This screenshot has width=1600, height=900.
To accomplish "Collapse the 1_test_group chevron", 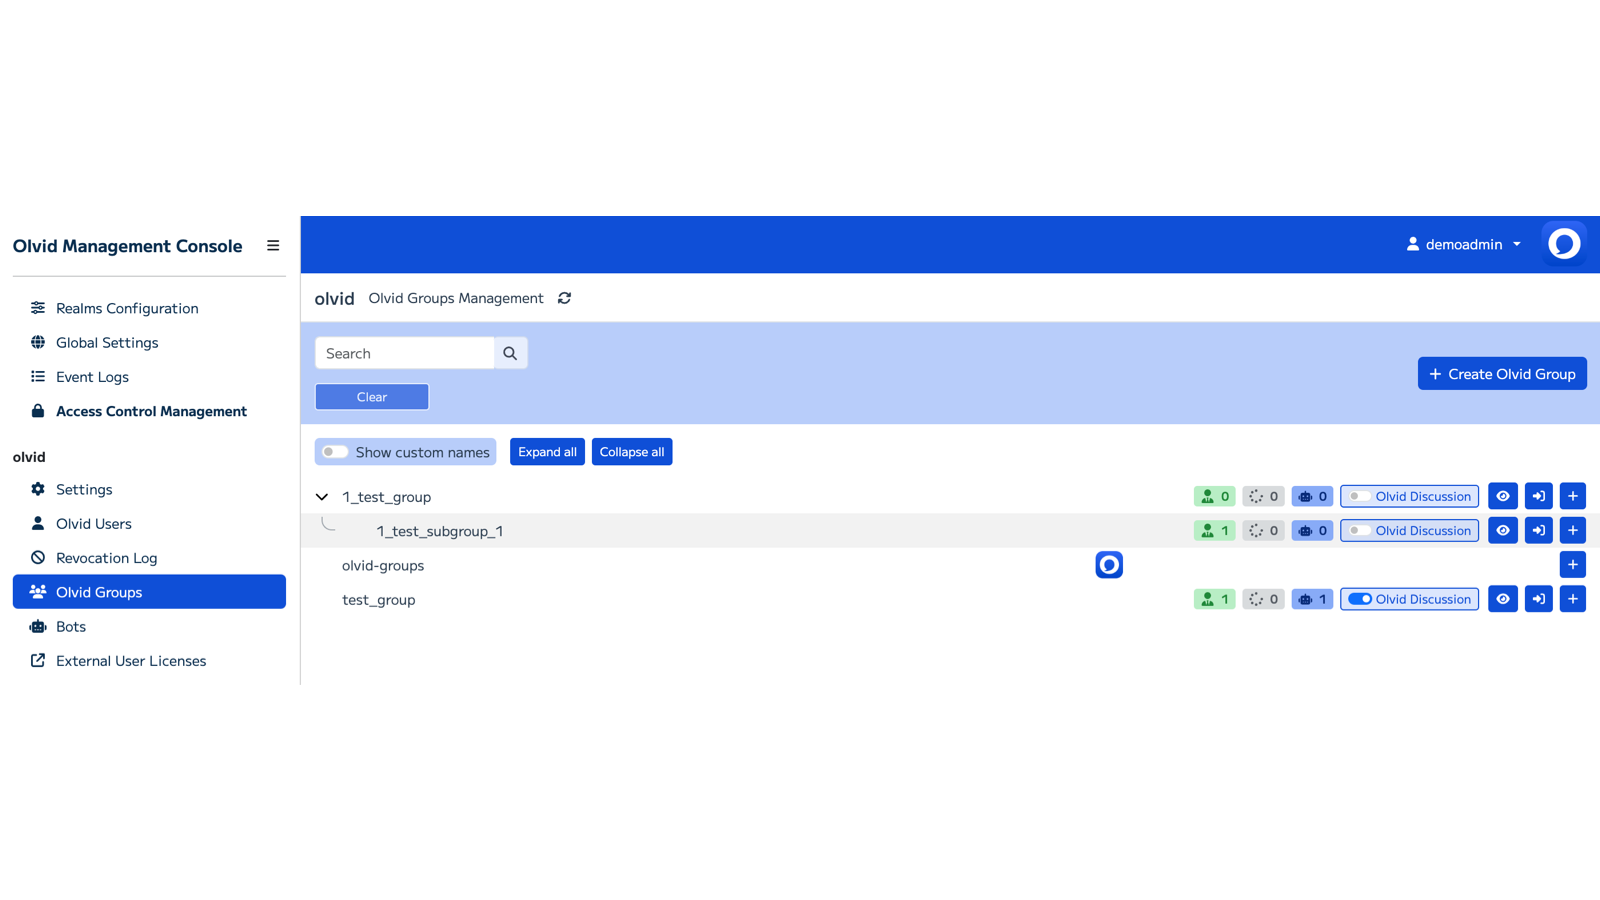I will click(321, 496).
